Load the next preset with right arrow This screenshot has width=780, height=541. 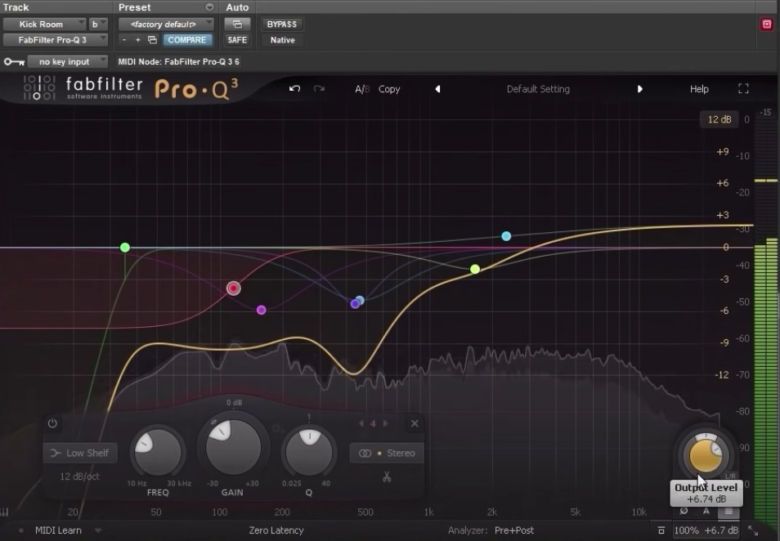pos(640,89)
